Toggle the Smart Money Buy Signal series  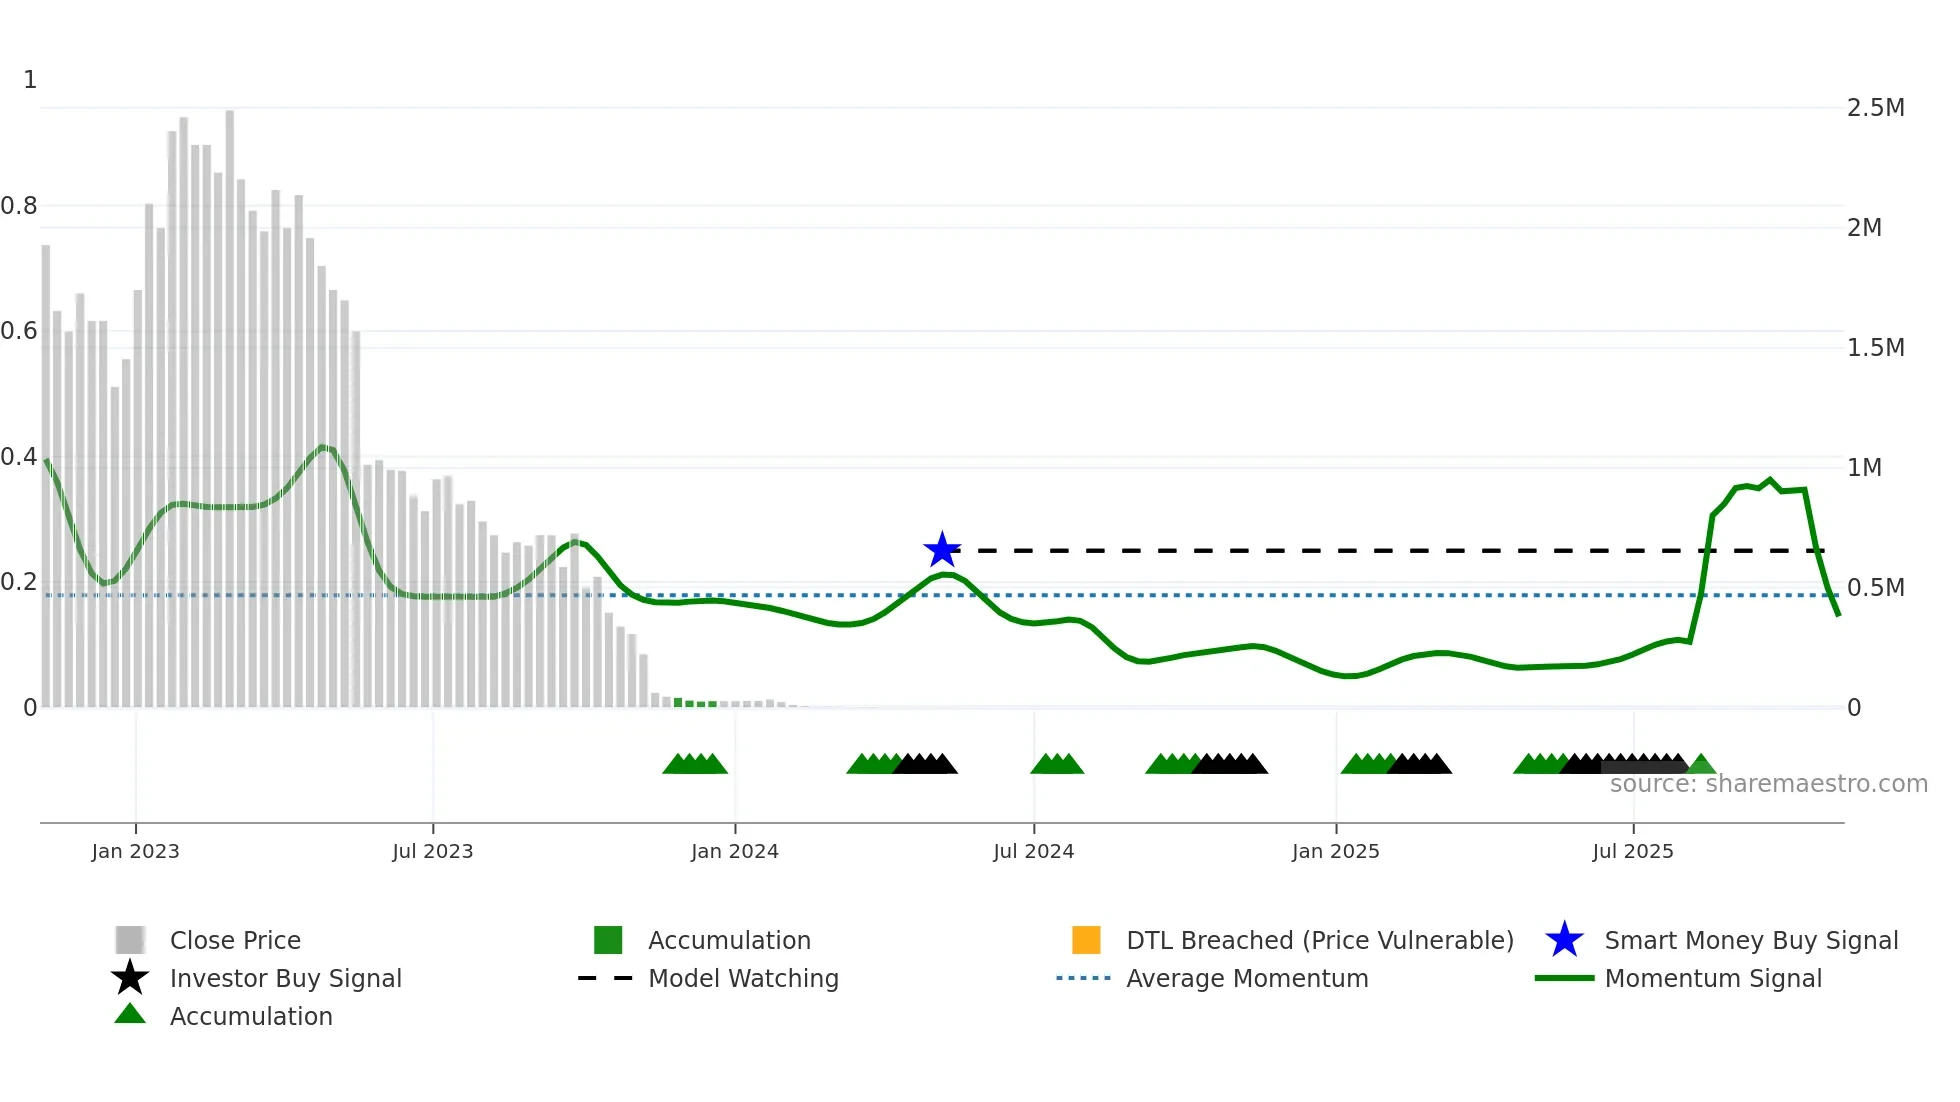tap(1751, 940)
